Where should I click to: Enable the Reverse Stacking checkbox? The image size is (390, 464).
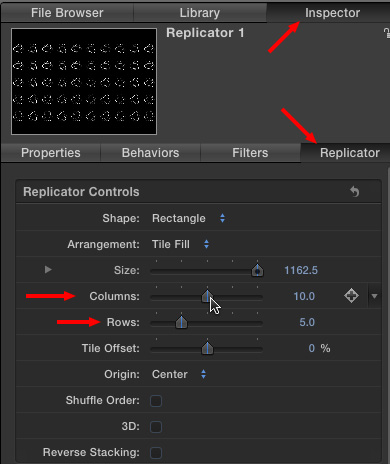tap(156, 453)
